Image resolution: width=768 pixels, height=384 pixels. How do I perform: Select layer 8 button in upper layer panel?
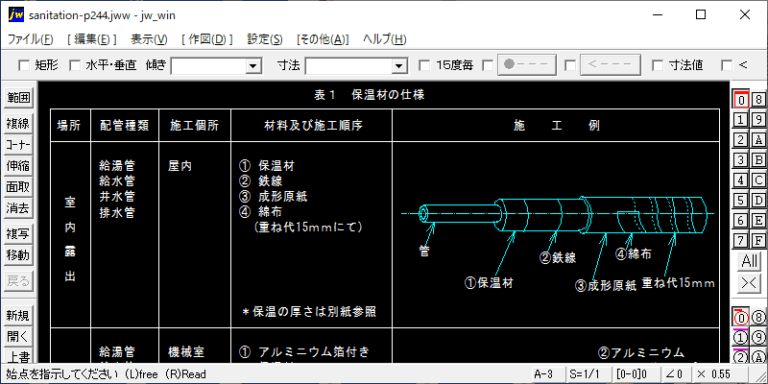(759, 99)
